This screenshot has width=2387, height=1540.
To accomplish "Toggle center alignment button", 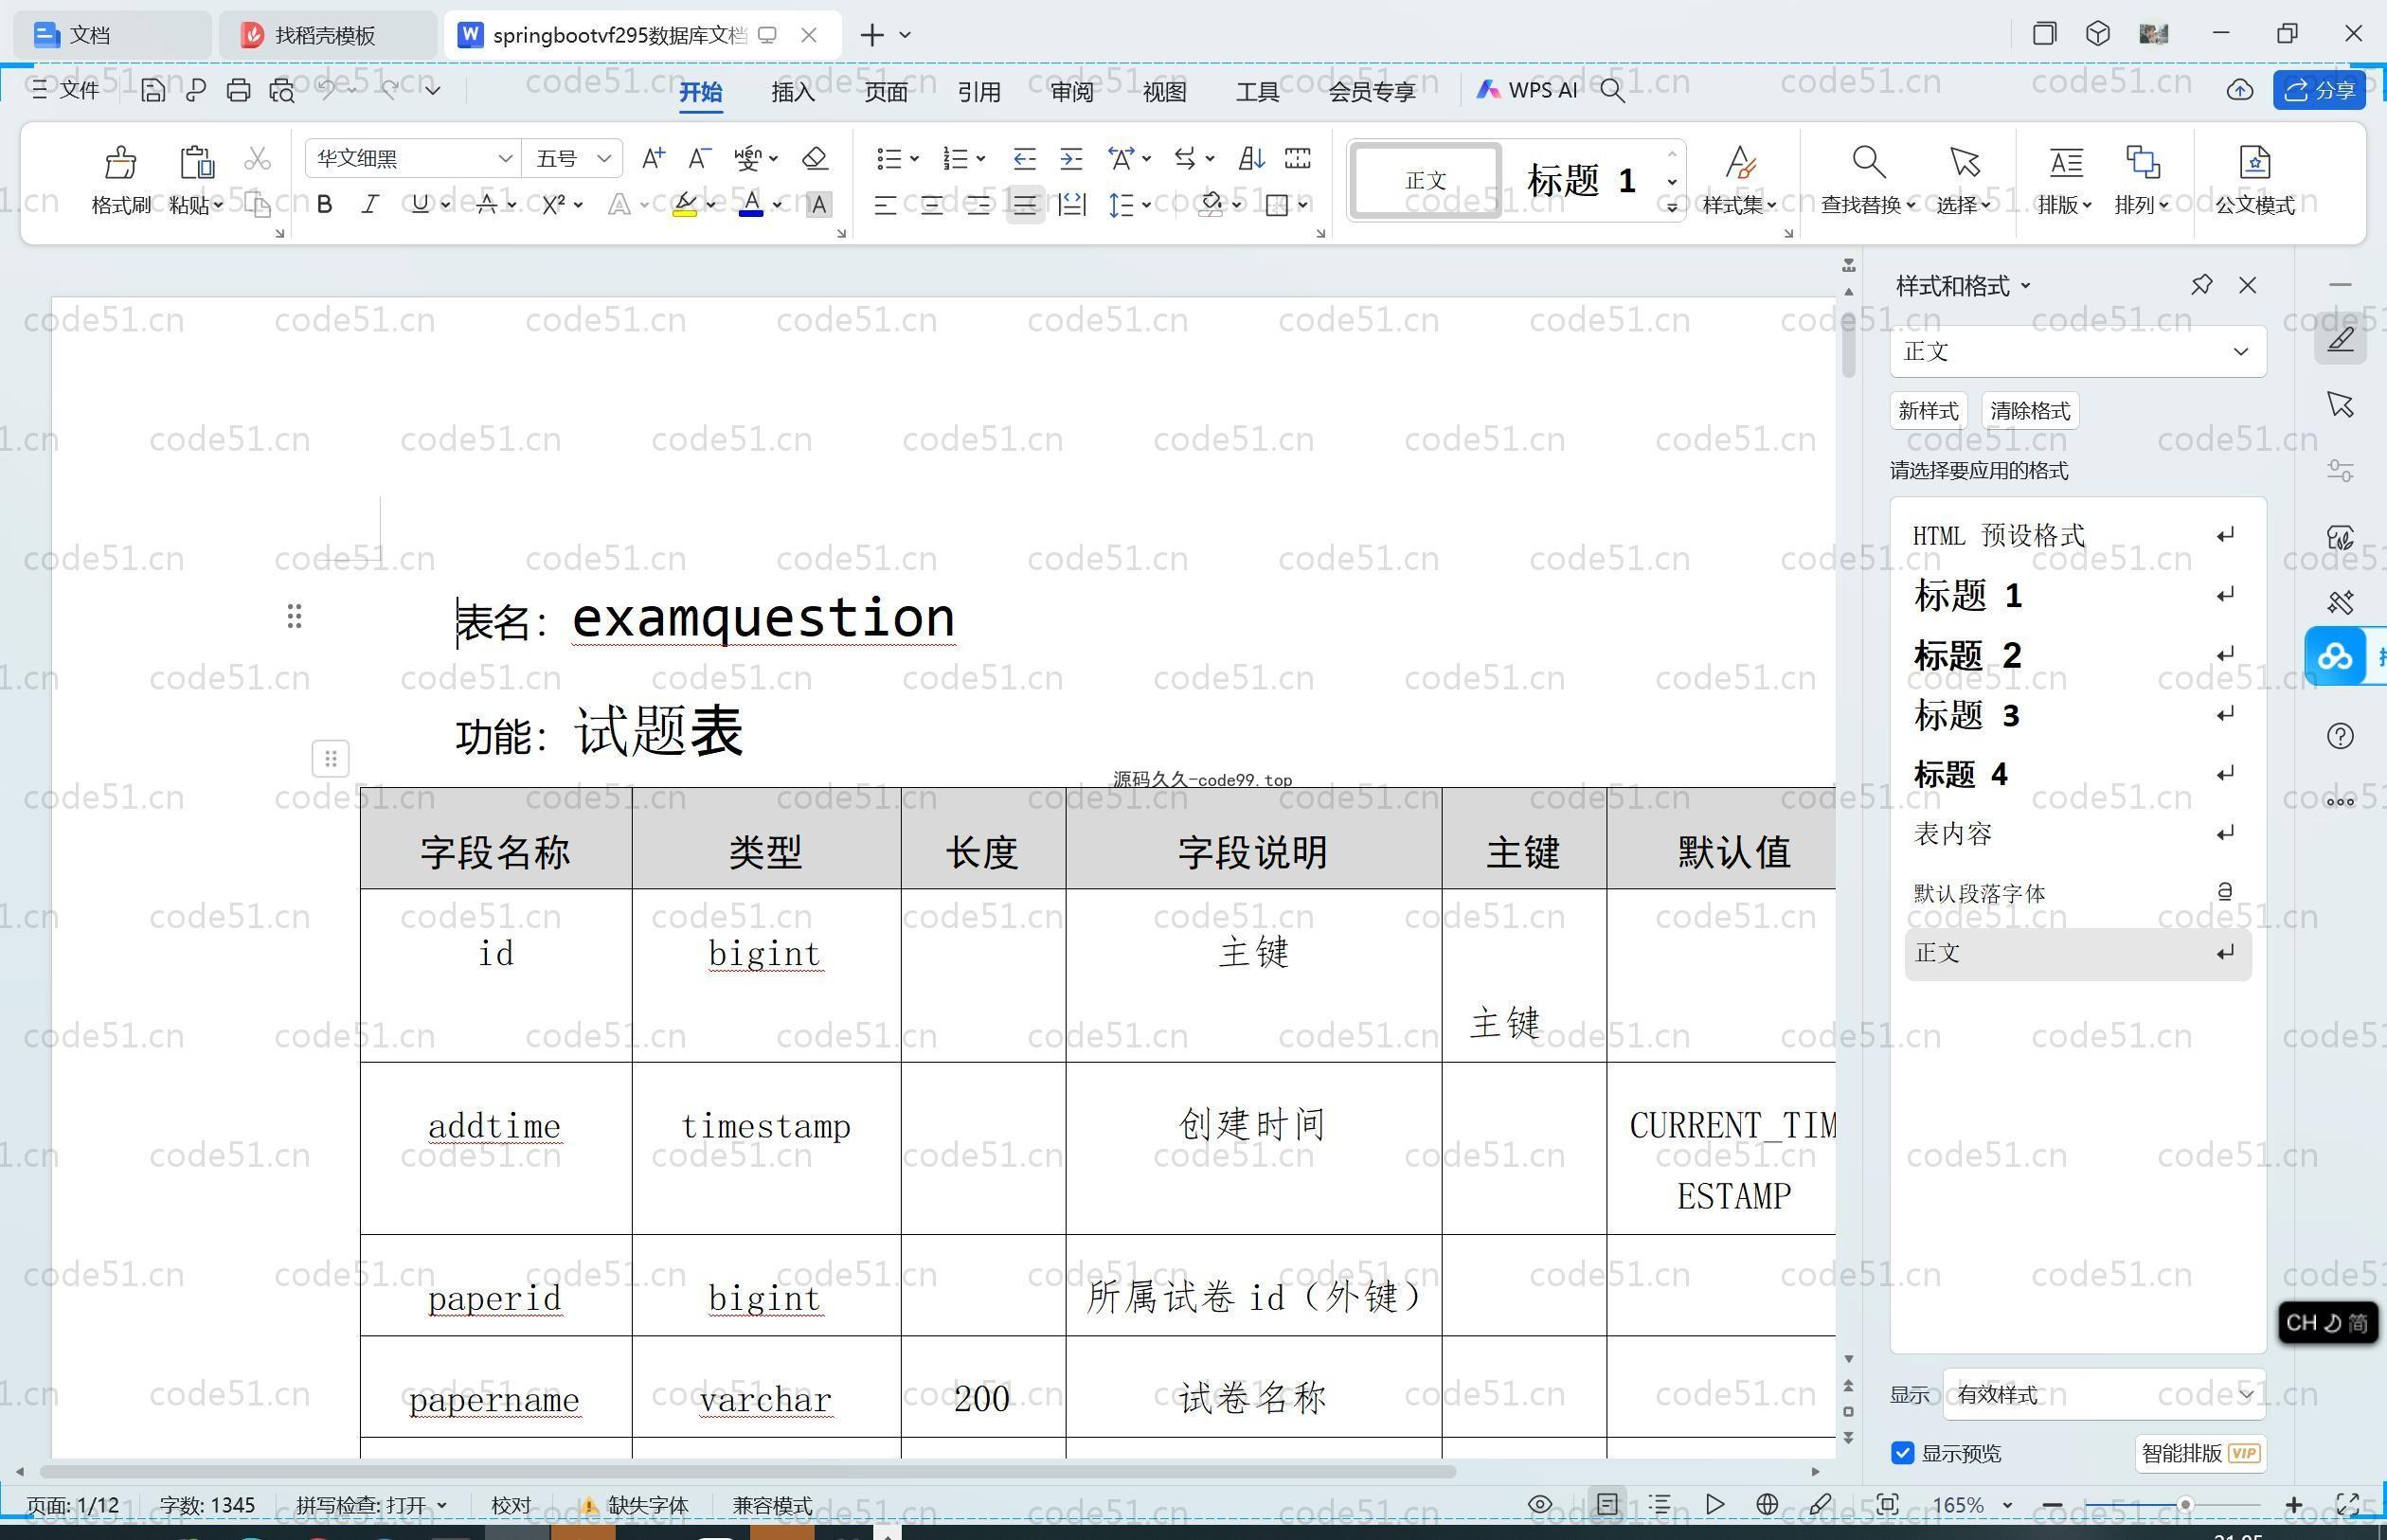I will [x=931, y=205].
